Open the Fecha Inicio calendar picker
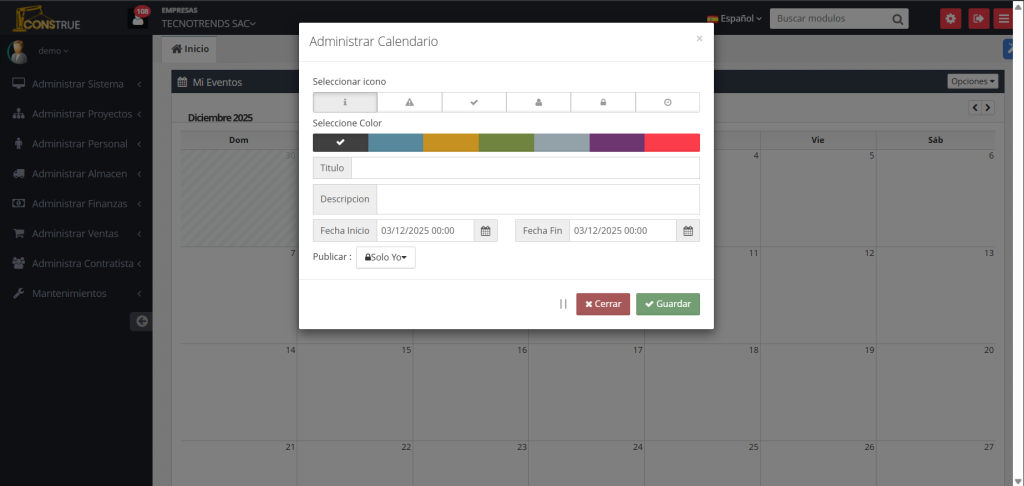The width and height of the screenshot is (1024, 486). (485, 231)
